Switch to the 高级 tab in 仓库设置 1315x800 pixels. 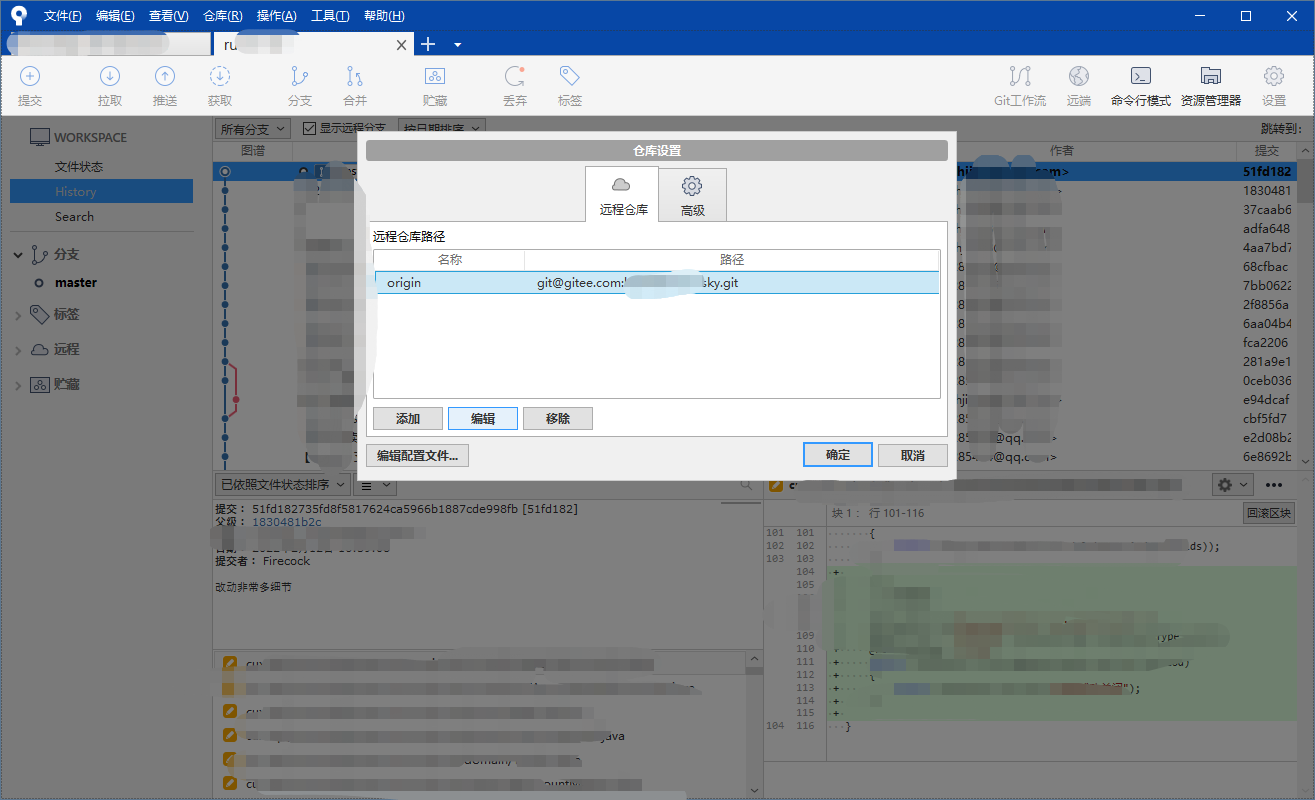pos(692,194)
